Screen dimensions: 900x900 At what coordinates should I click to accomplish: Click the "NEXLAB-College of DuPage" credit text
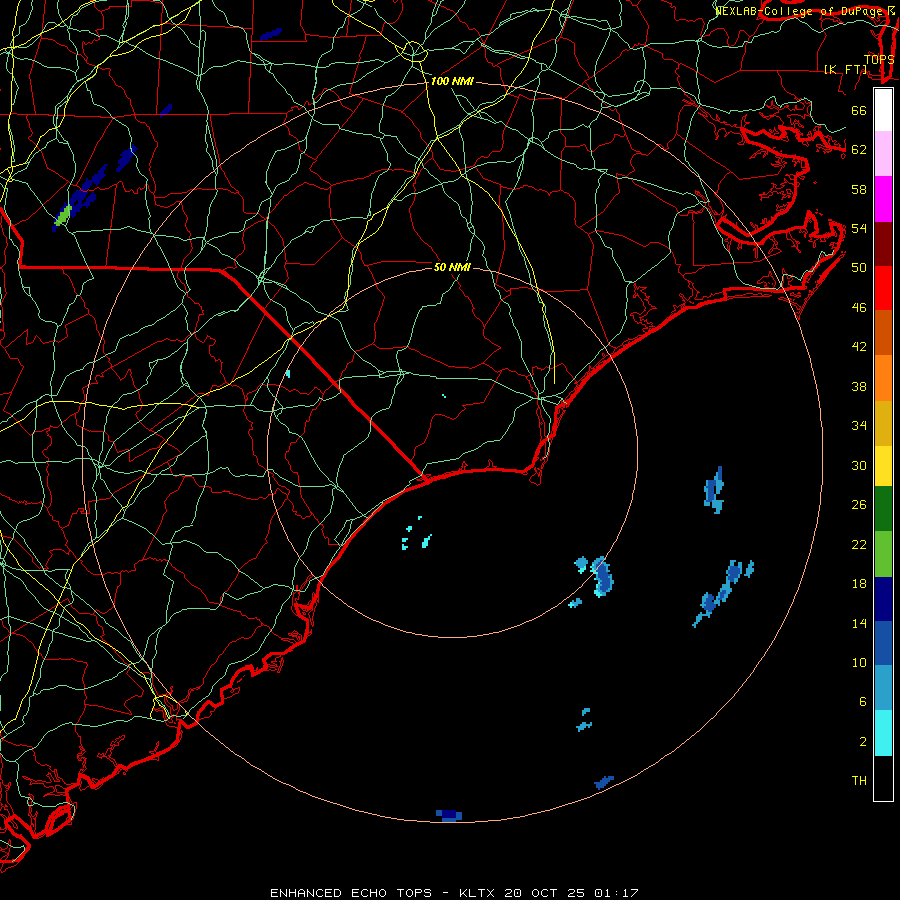click(x=800, y=11)
